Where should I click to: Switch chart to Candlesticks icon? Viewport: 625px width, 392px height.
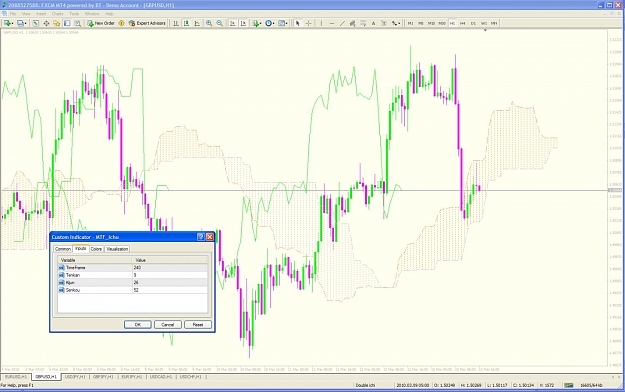(x=186, y=24)
